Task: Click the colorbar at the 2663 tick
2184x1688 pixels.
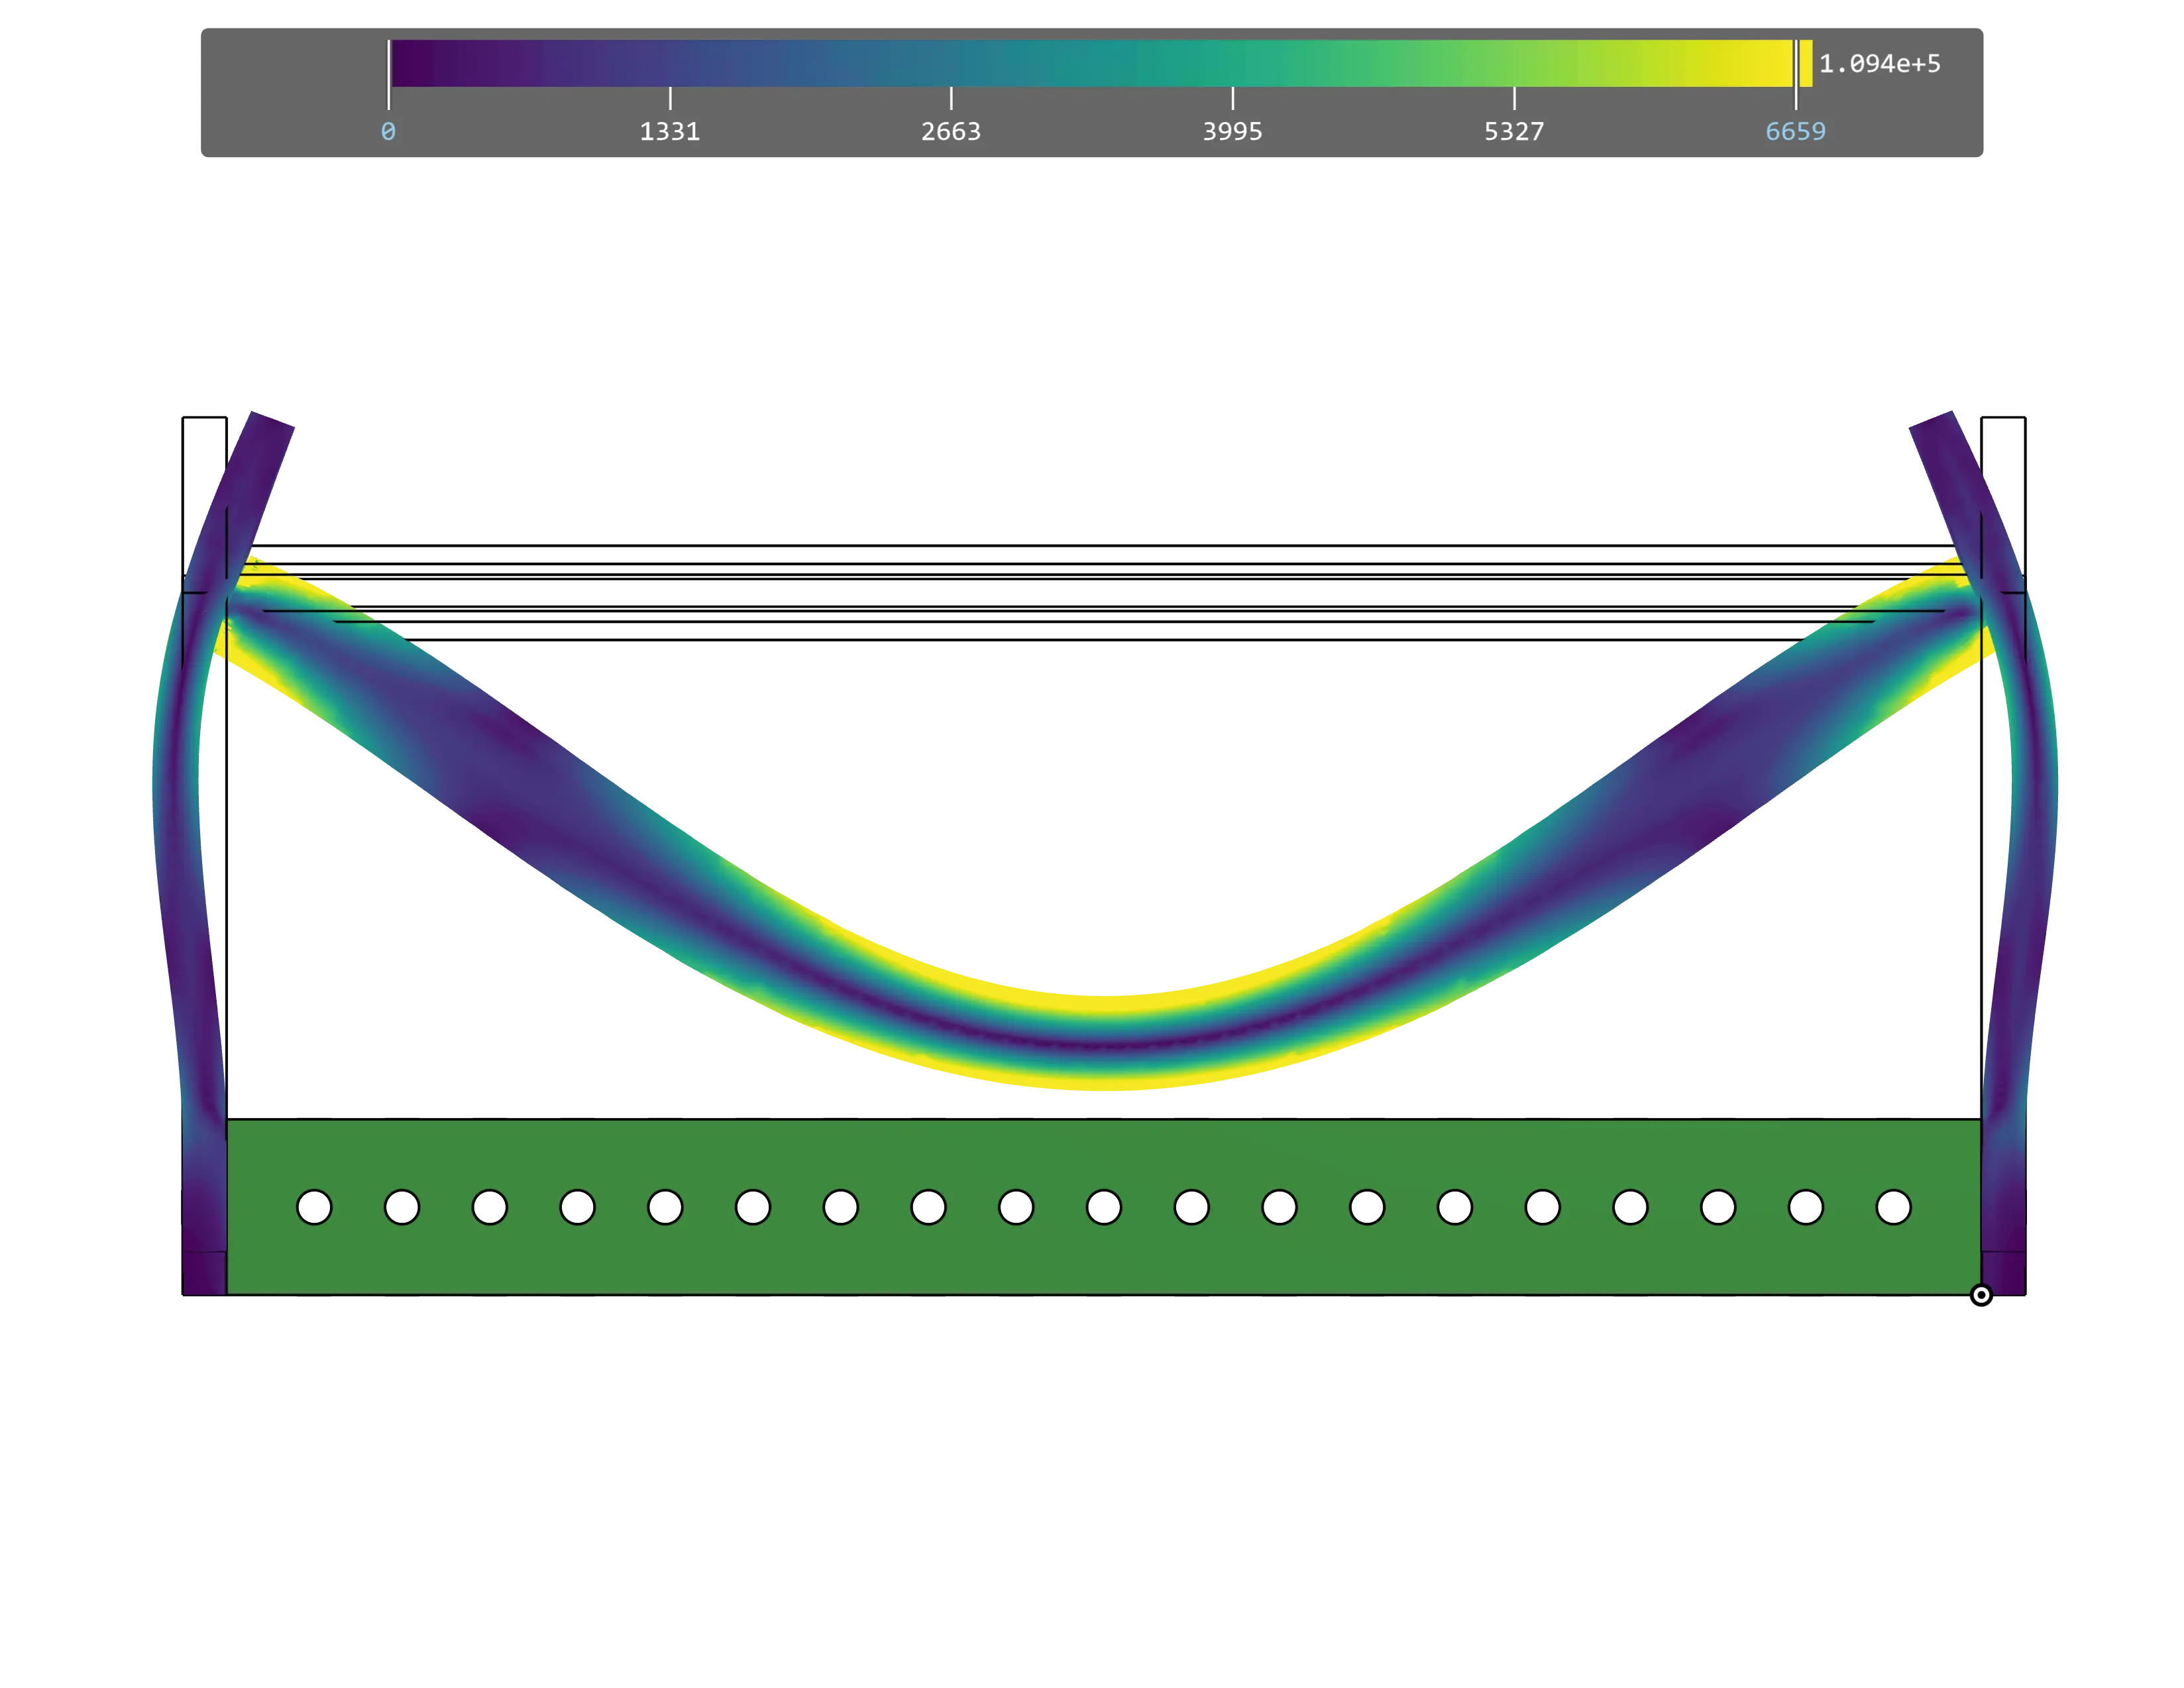Action: pos(951,64)
